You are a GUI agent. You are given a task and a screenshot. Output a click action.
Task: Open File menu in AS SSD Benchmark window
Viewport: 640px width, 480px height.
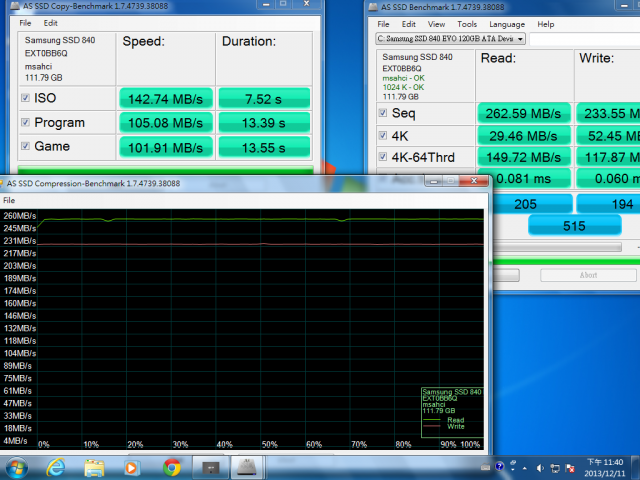[x=383, y=24]
